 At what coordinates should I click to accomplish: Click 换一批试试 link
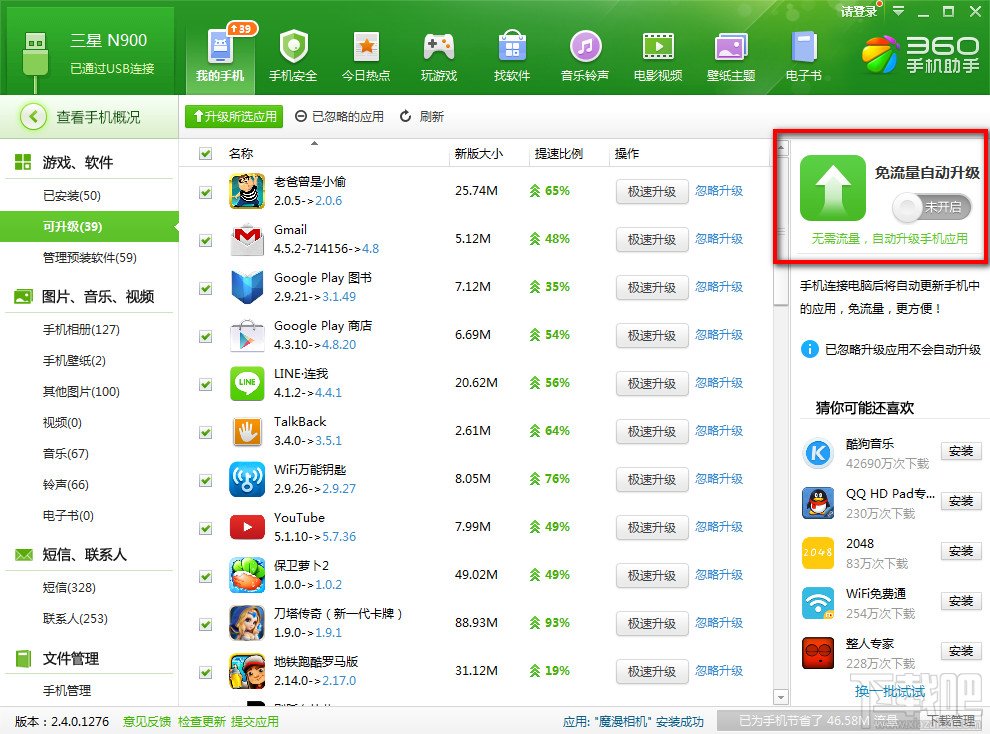tap(890, 692)
